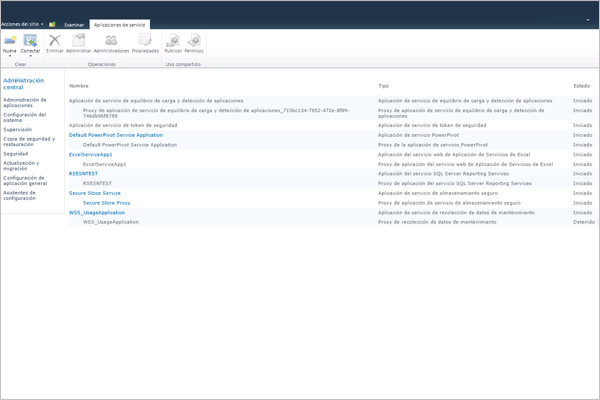The image size is (600, 400).
Task: Go to Configuración del sistema
Action: (24, 118)
